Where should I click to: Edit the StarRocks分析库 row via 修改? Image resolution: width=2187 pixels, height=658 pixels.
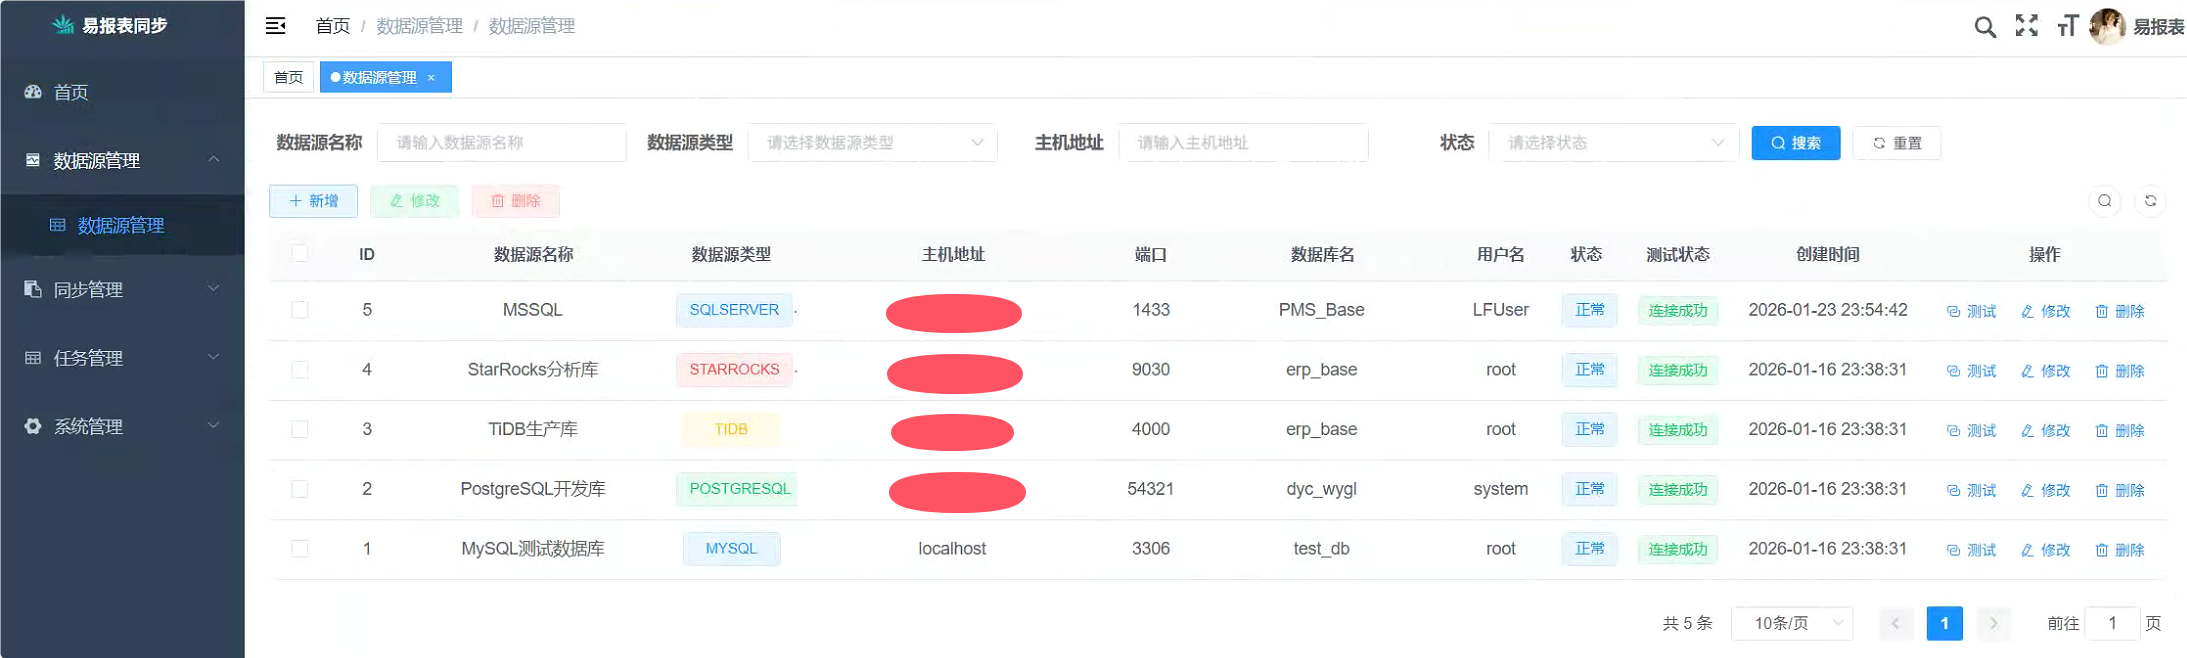(x=2045, y=371)
